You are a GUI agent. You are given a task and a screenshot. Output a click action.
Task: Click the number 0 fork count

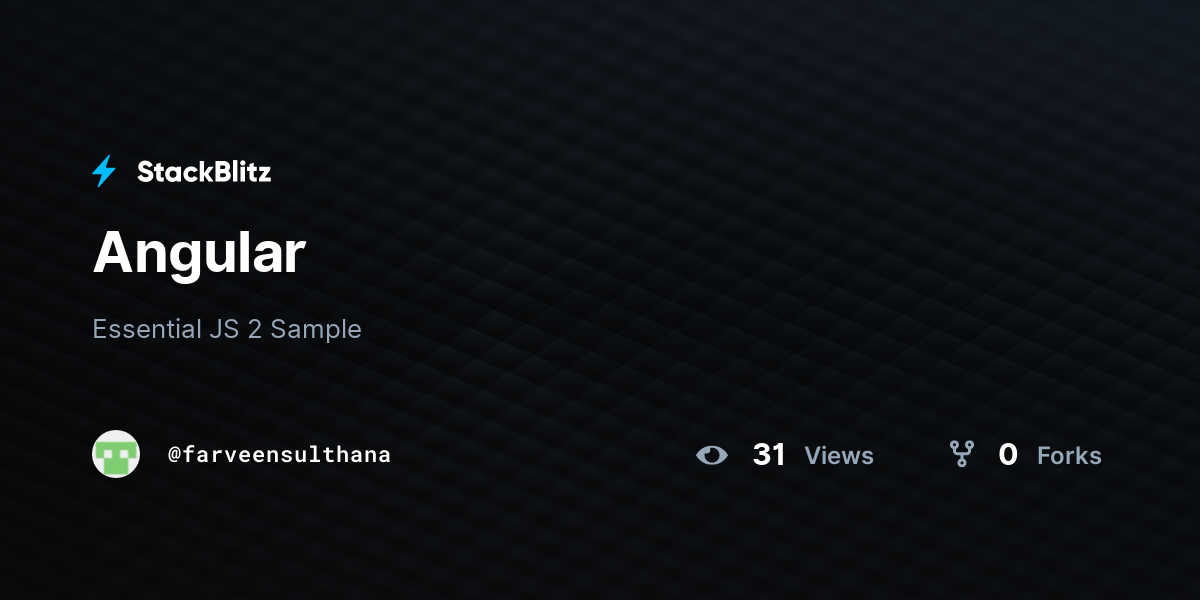pyautogui.click(x=1008, y=455)
